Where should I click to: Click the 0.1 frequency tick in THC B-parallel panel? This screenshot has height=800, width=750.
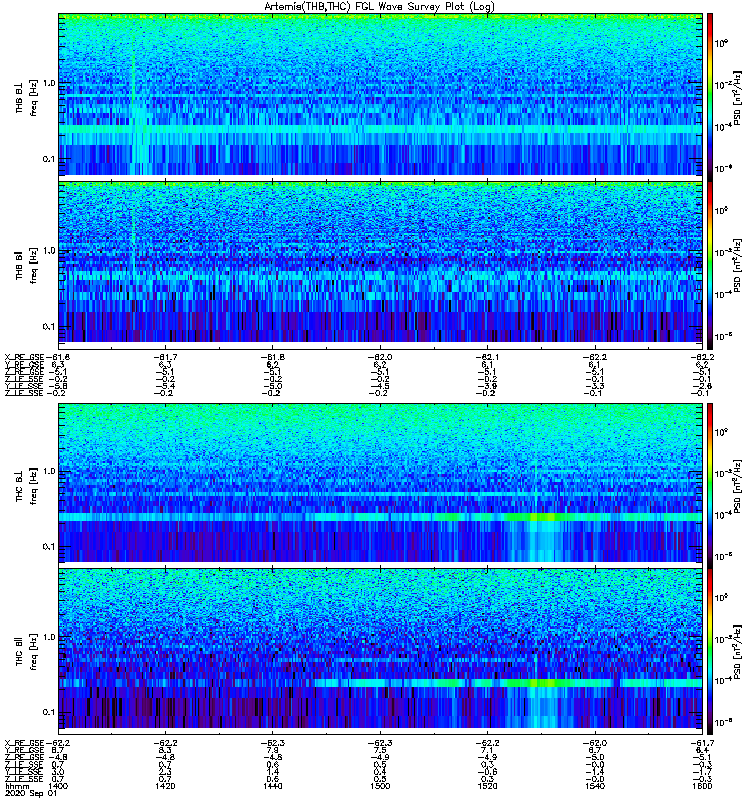50,712
